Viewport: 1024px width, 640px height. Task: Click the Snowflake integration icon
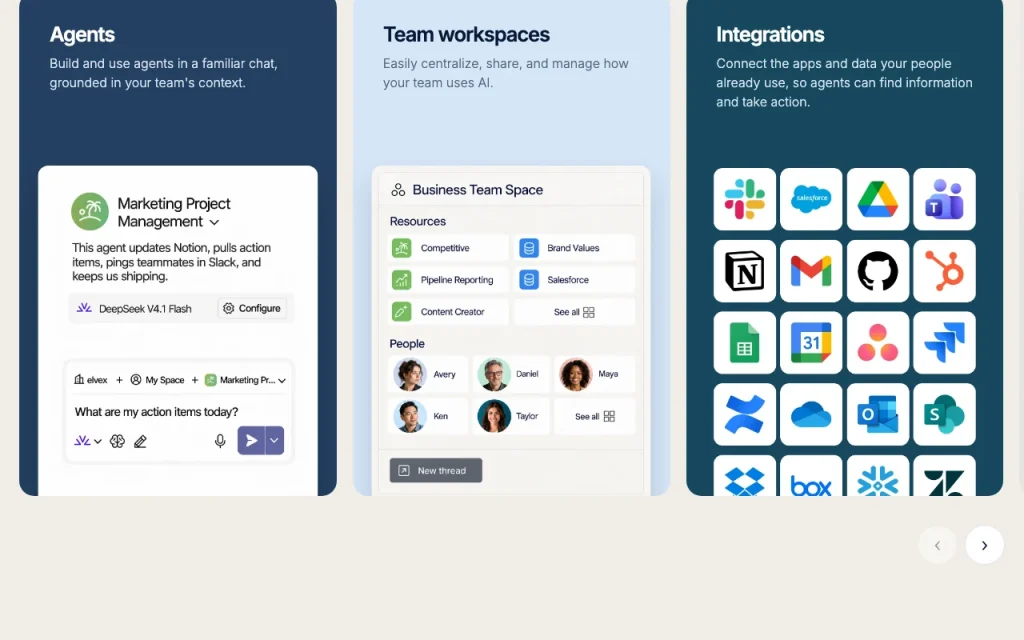[878, 476]
